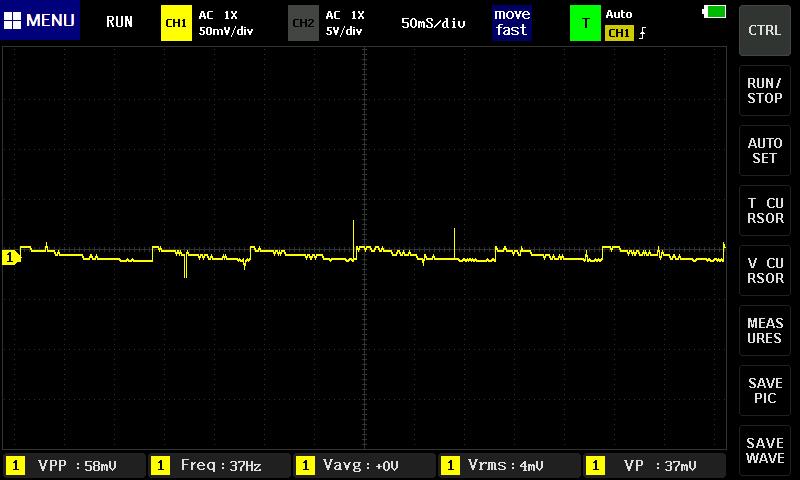The image size is (800, 480).
Task: Adjust CH2 5V/div vertical scale
Action: tap(344, 31)
